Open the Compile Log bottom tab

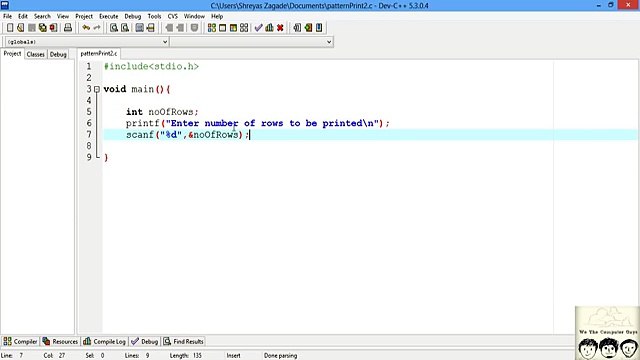[x=104, y=341]
